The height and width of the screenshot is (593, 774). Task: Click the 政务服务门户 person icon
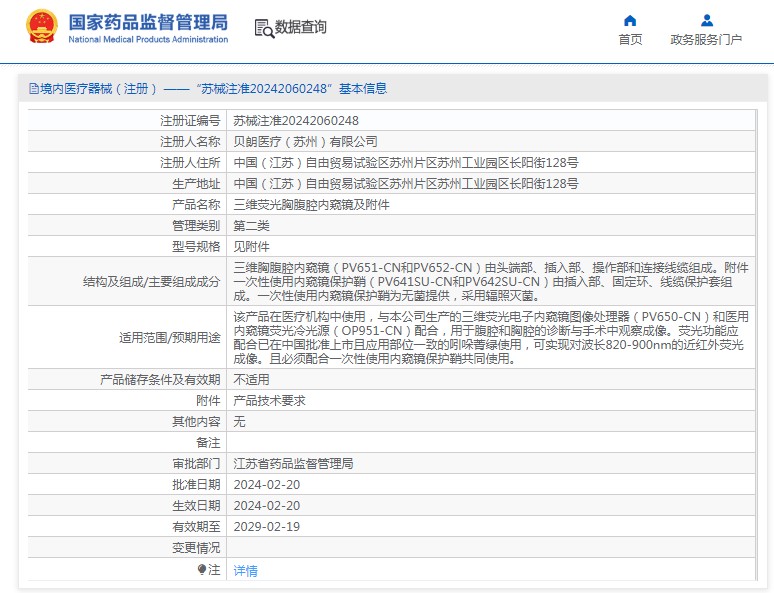tap(706, 20)
